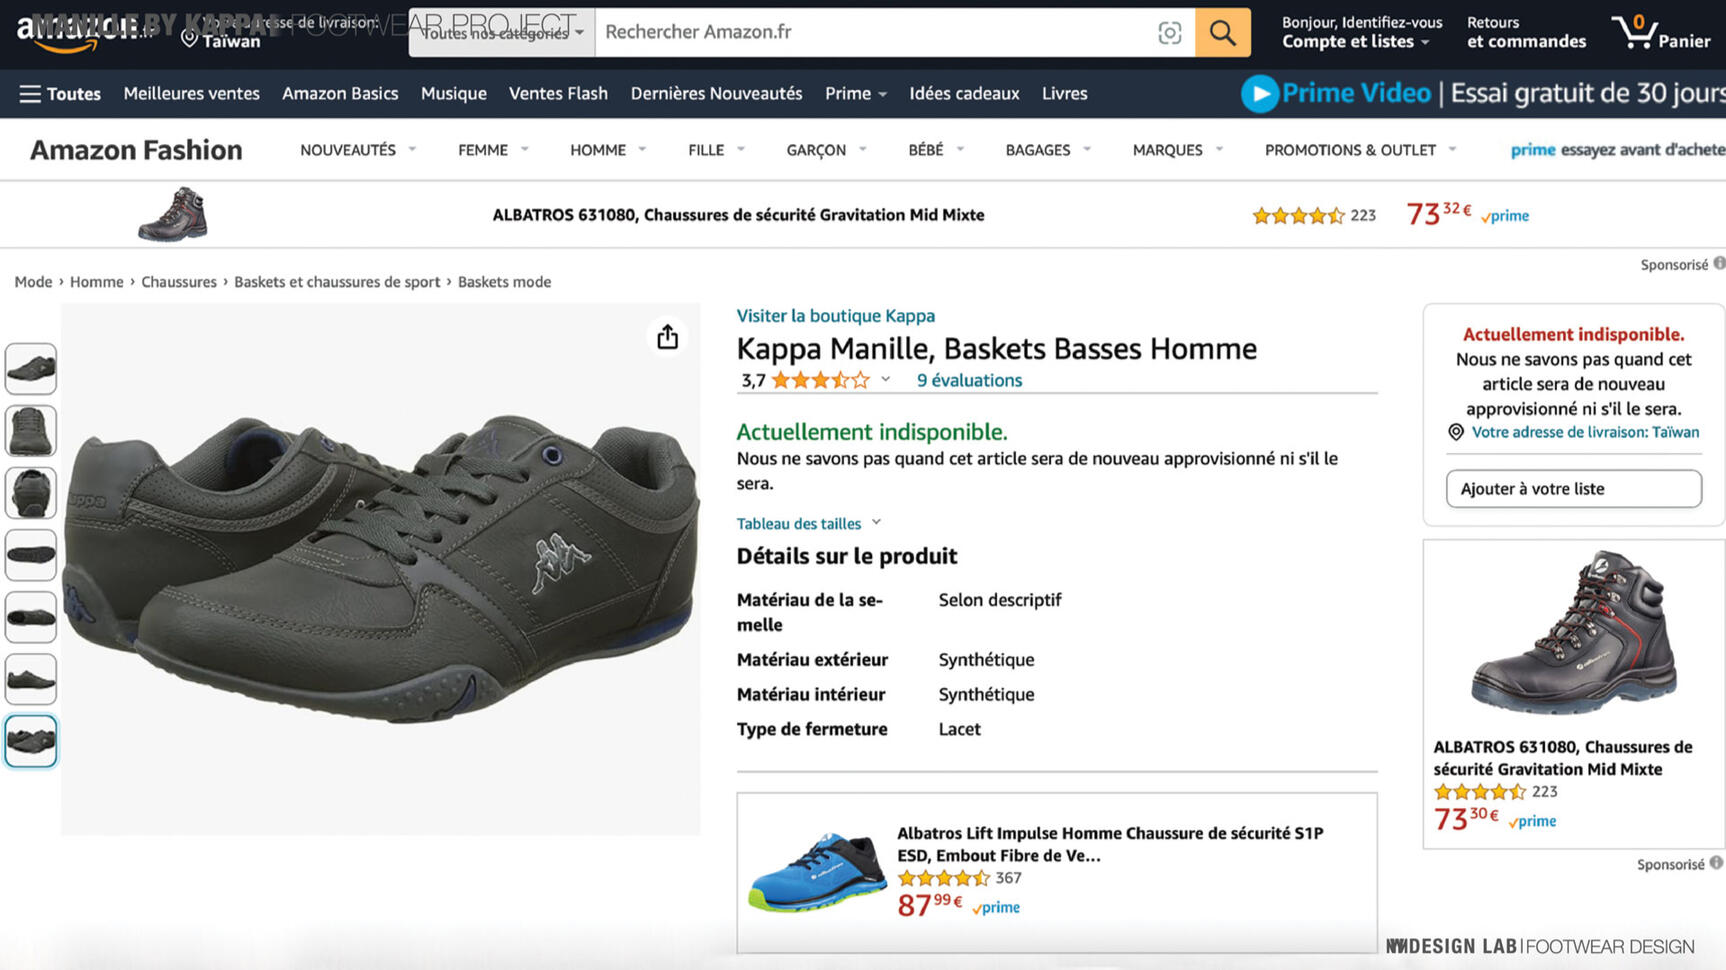Click Ajouter à votre liste button
The width and height of the screenshot is (1726, 970).
coord(1573,489)
